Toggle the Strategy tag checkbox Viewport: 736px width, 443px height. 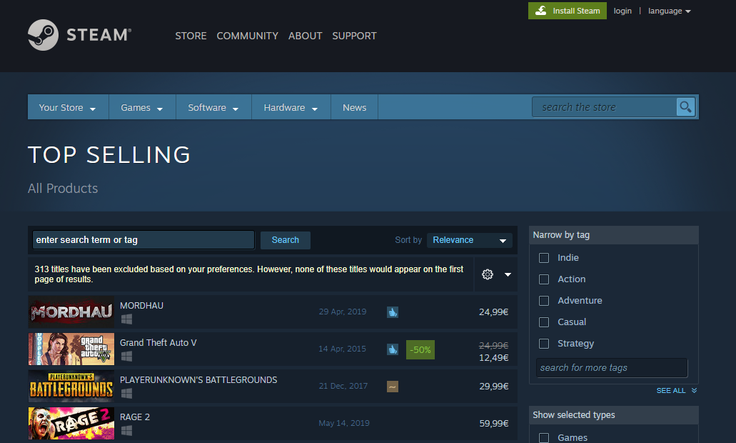(544, 344)
